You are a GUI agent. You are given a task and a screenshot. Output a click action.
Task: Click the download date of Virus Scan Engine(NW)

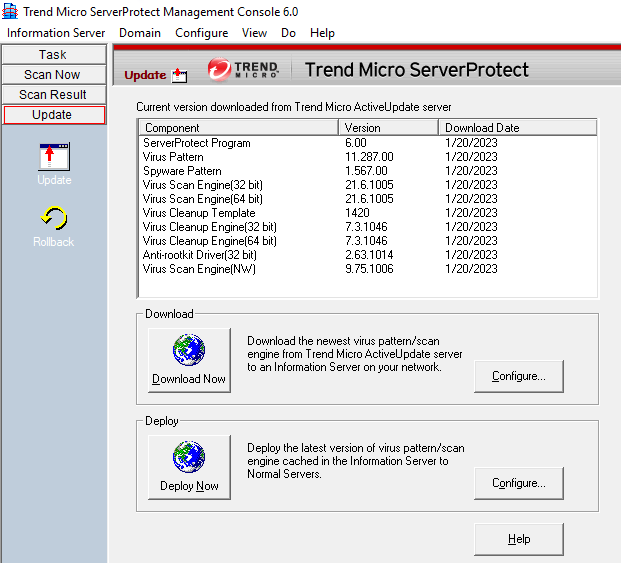click(471, 269)
